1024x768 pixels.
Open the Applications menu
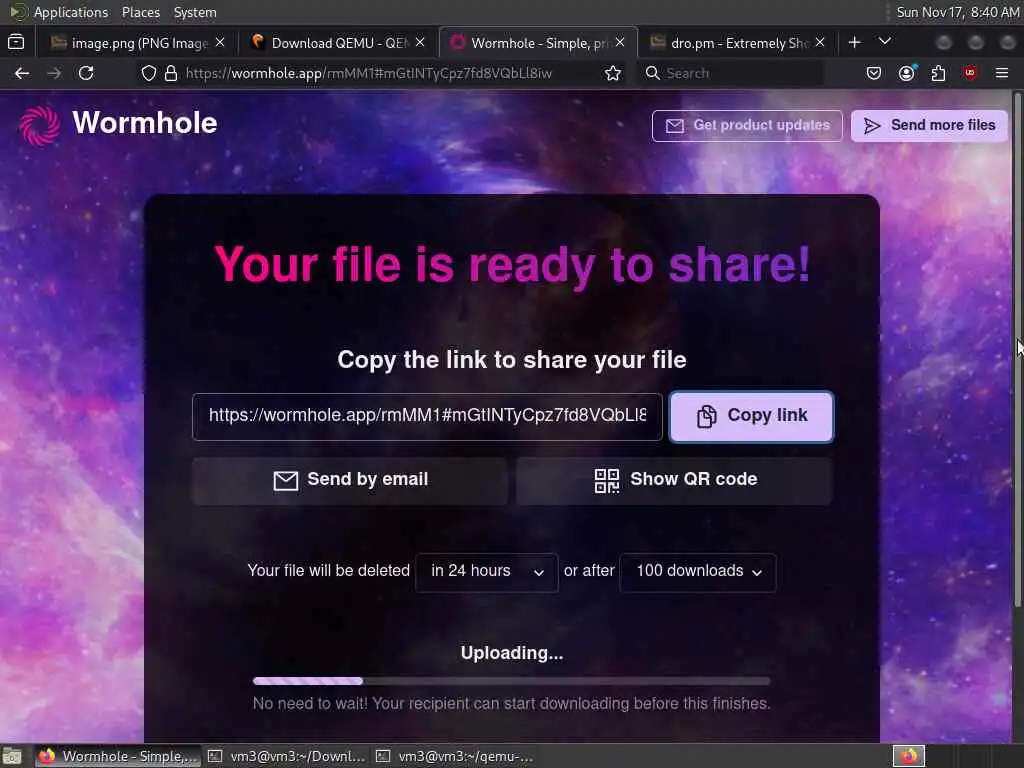(x=71, y=12)
